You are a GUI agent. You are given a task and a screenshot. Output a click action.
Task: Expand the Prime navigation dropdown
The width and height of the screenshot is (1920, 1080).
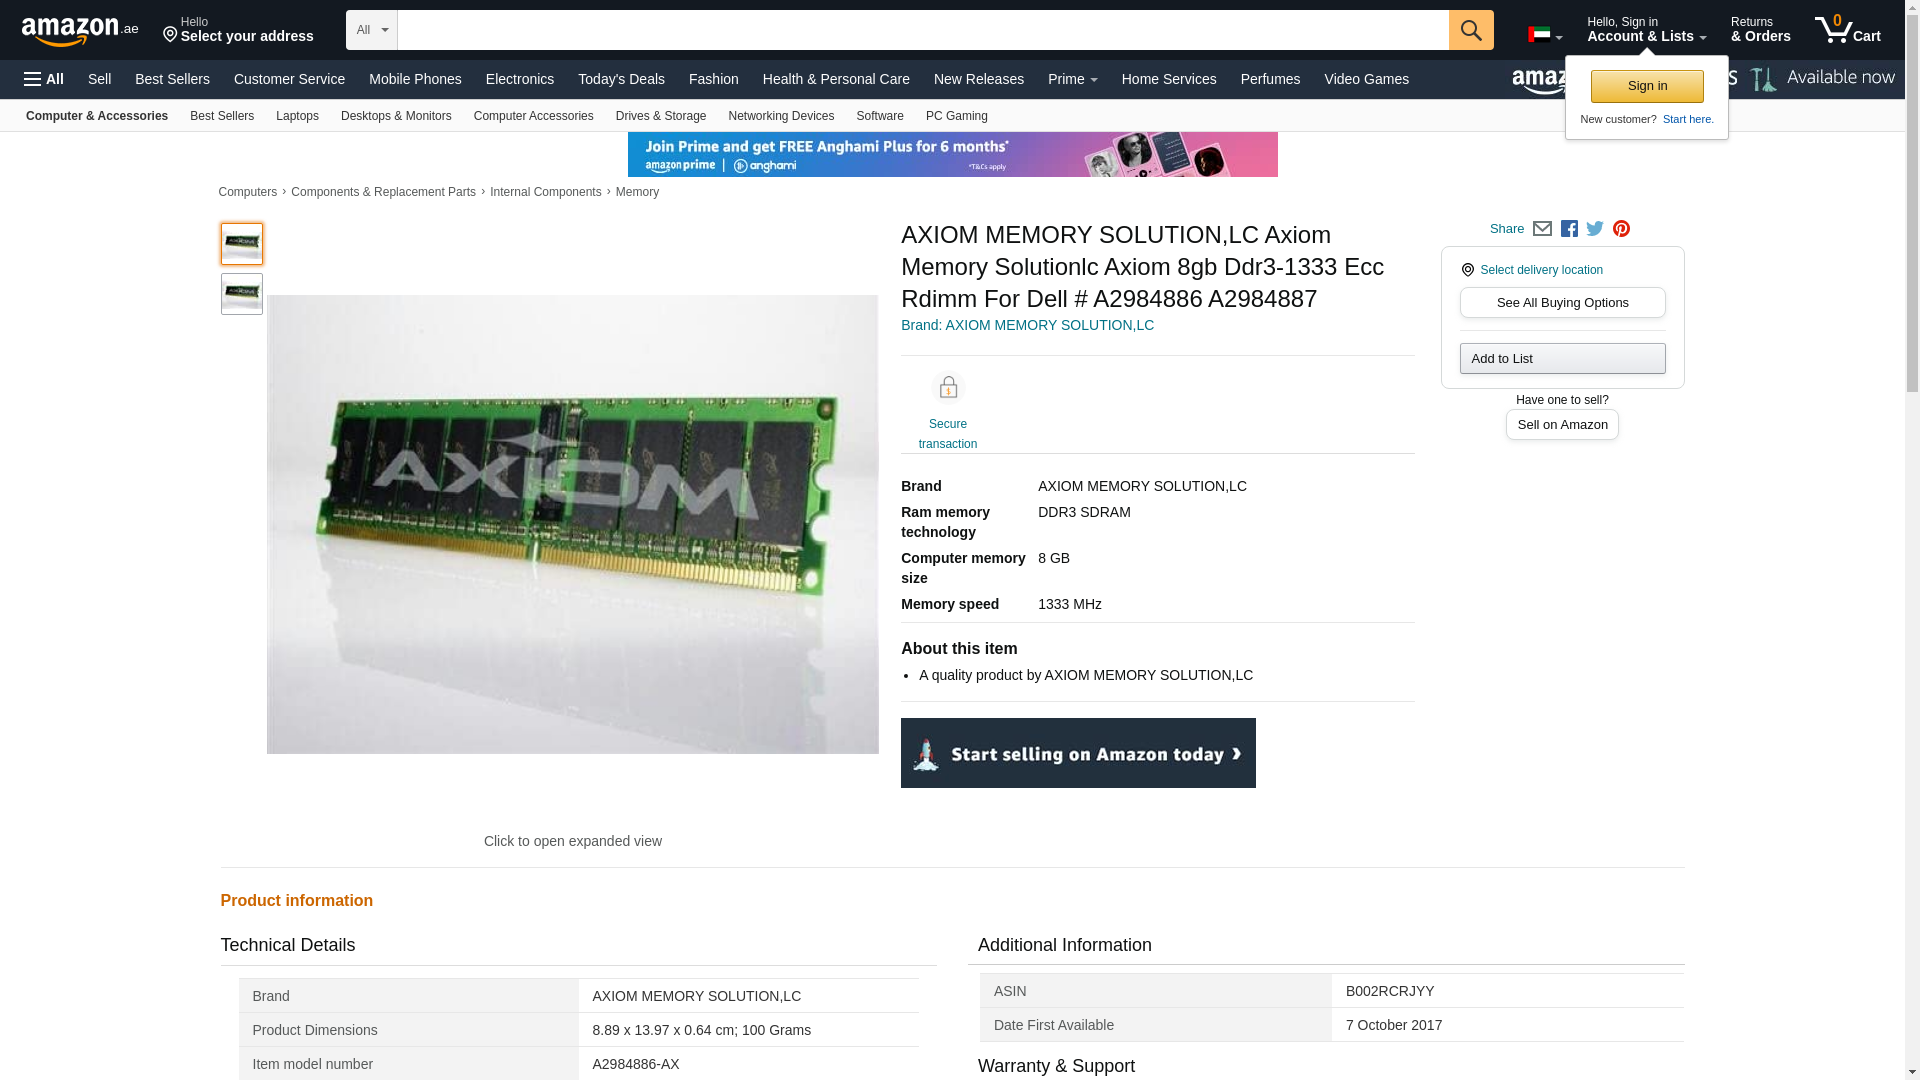tap(1072, 79)
